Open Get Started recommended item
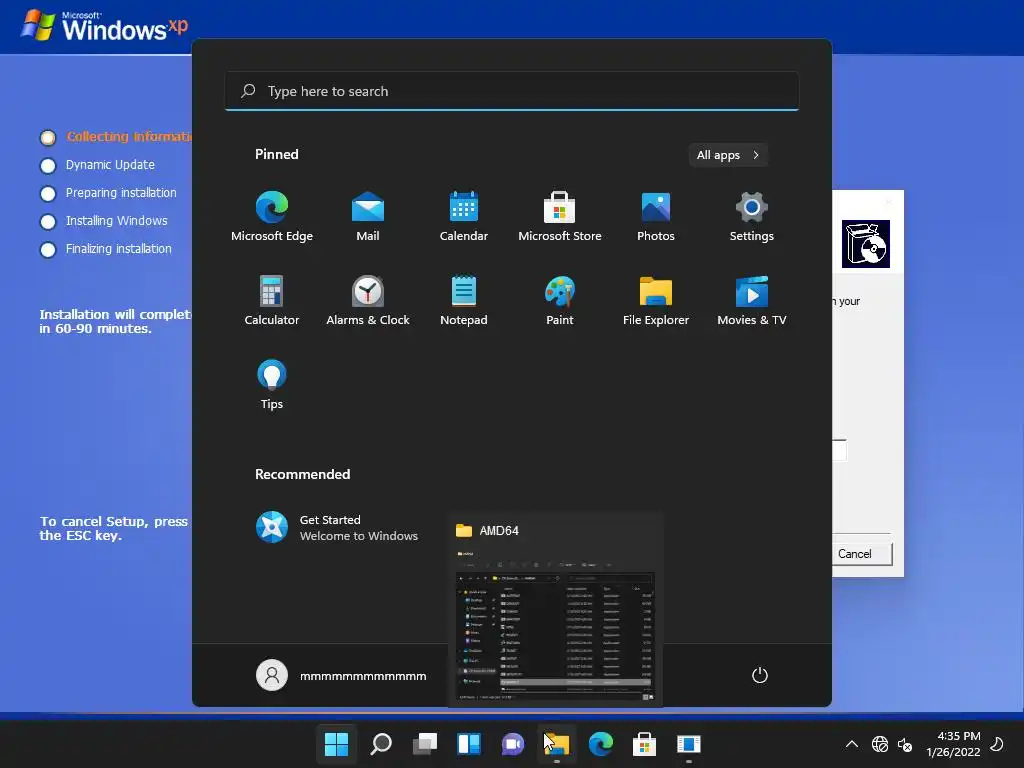This screenshot has height=768, width=1024. (x=338, y=528)
